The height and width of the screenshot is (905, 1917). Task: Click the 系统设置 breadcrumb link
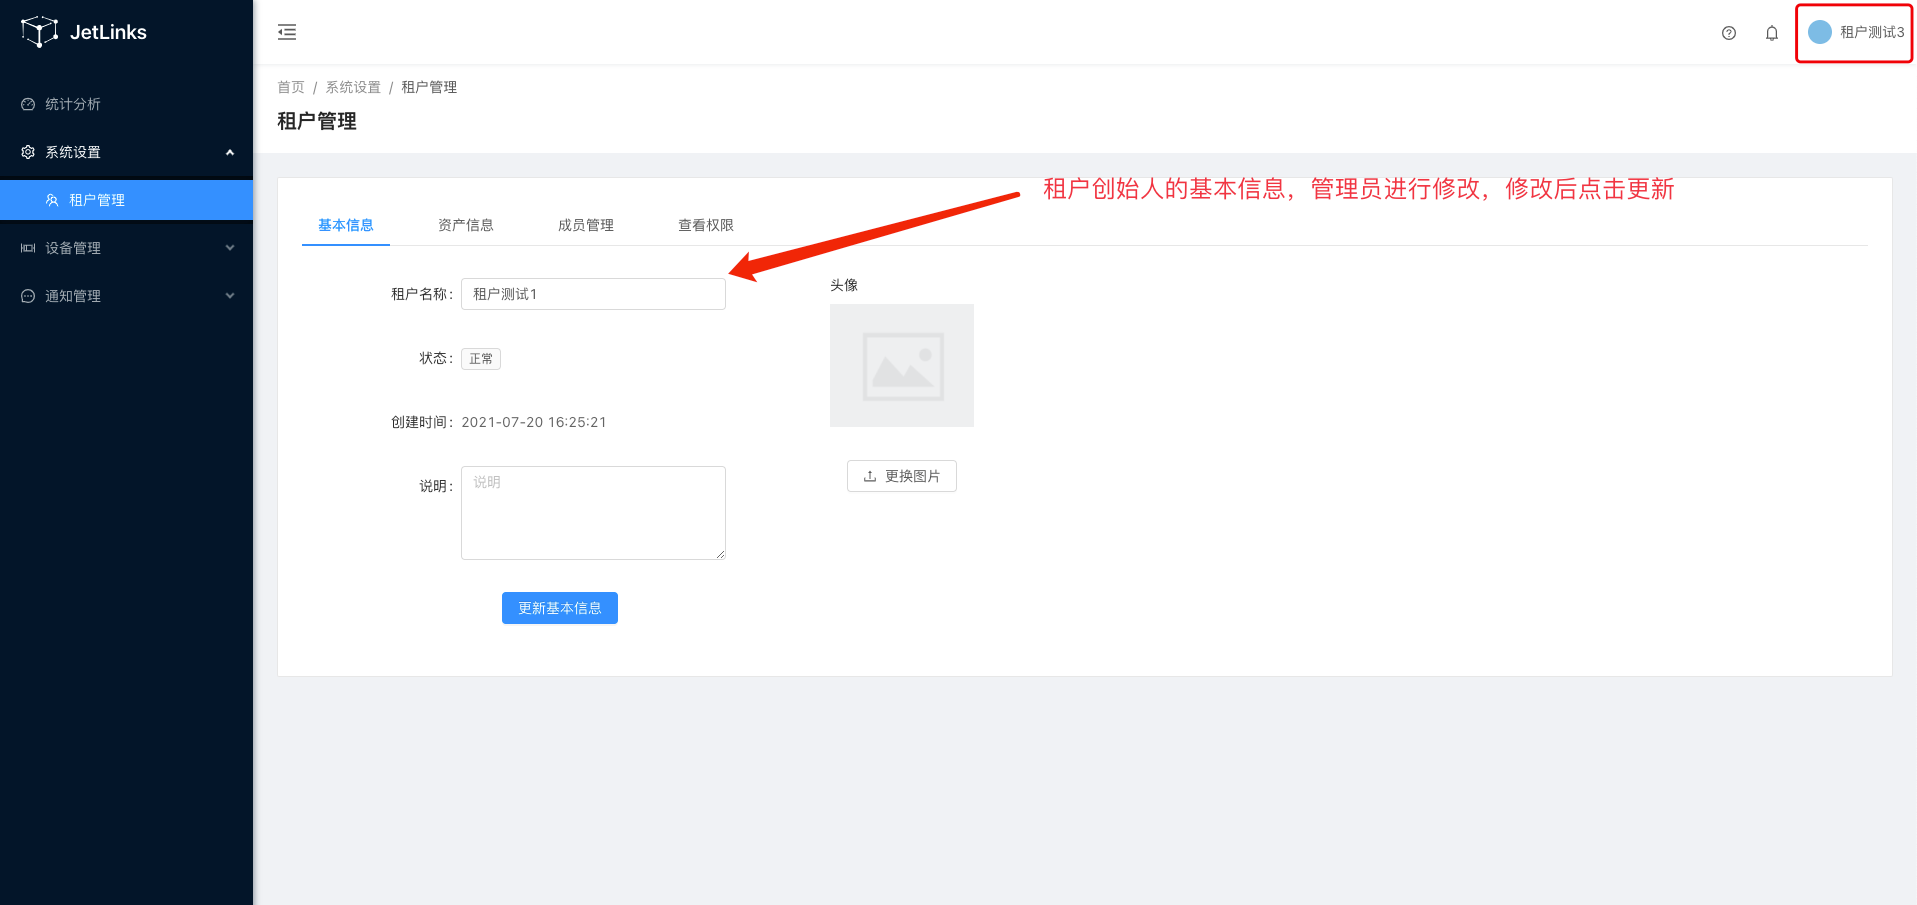coord(353,87)
